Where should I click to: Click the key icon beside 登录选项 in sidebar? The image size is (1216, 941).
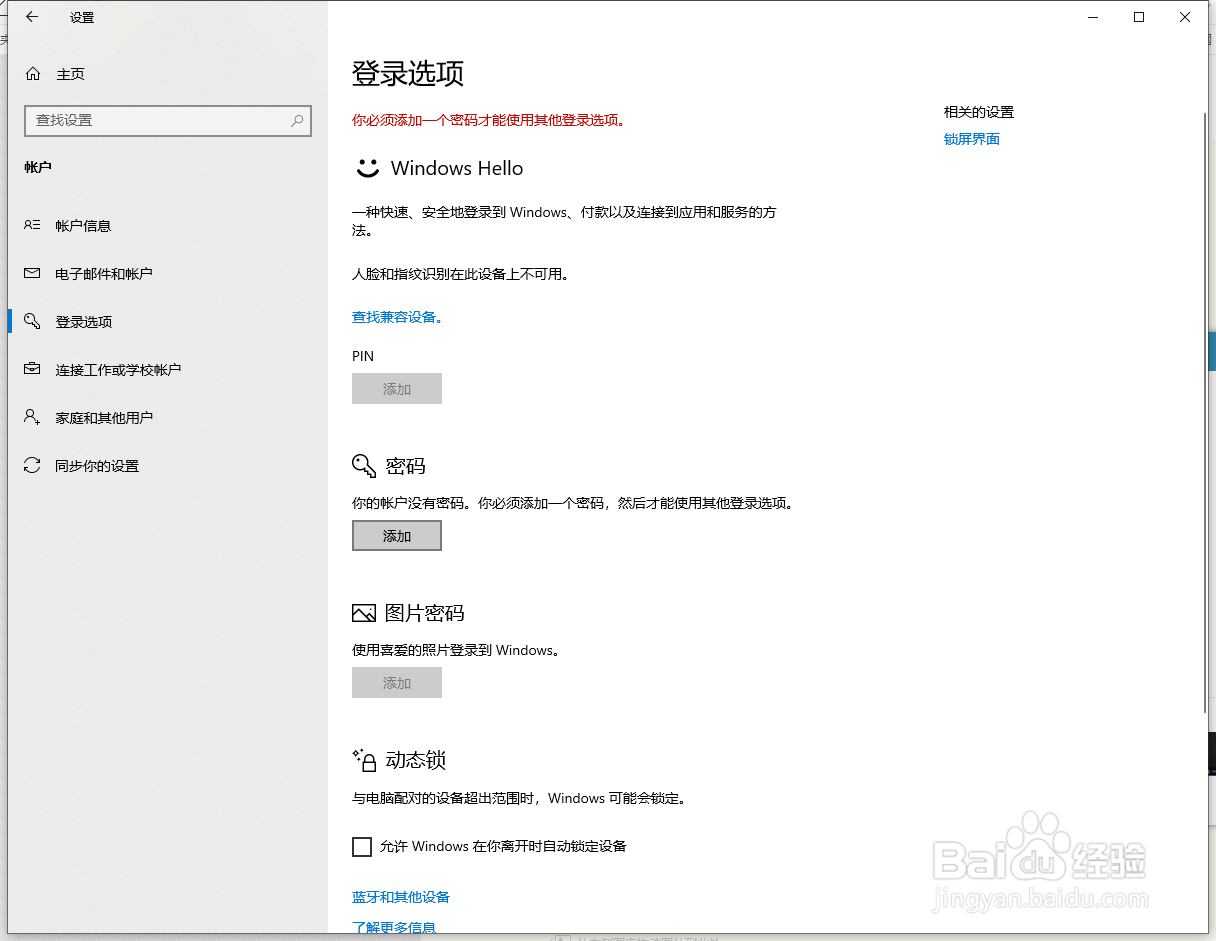(x=33, y=322)
